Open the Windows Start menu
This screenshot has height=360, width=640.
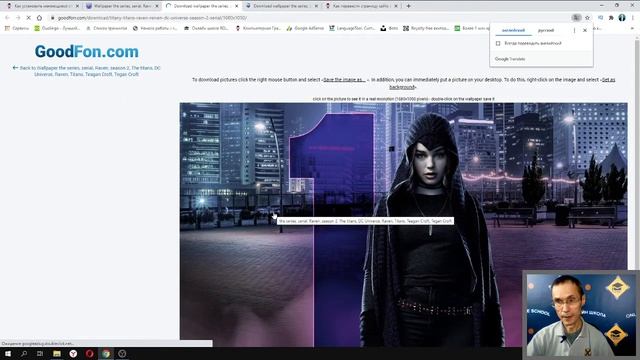tap(8, 353)
